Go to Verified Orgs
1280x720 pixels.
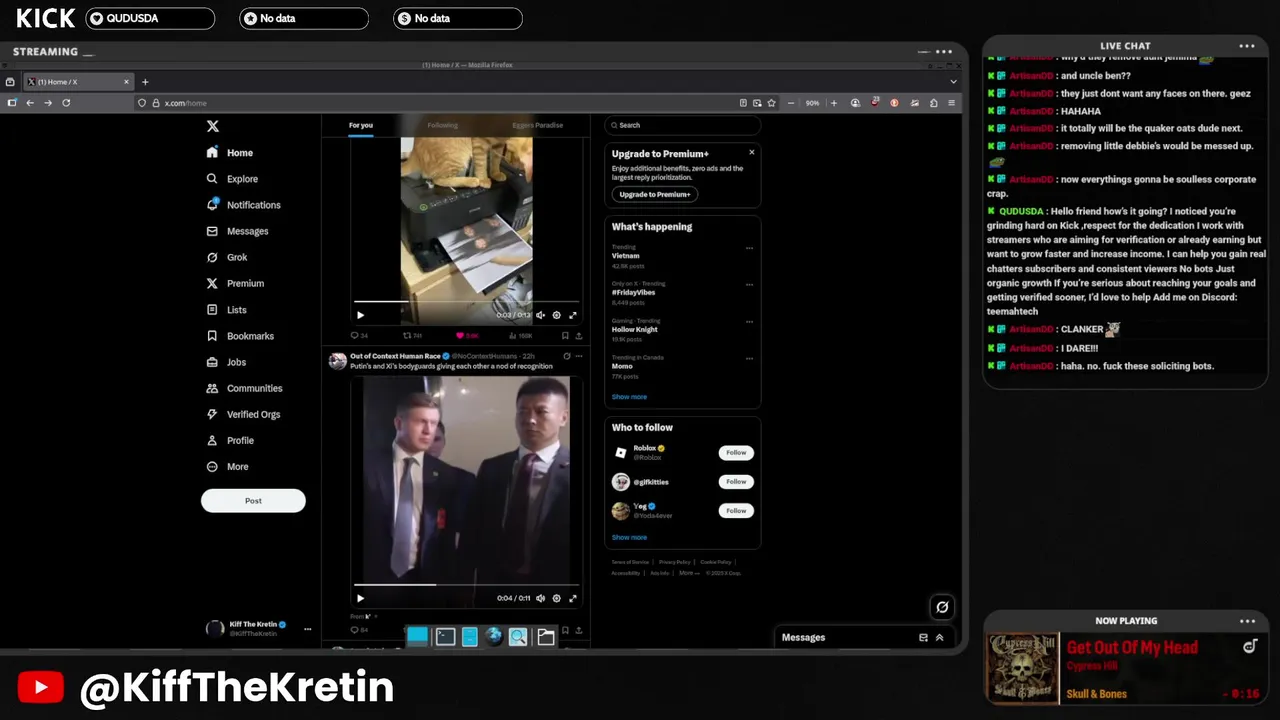pos(243,414)
